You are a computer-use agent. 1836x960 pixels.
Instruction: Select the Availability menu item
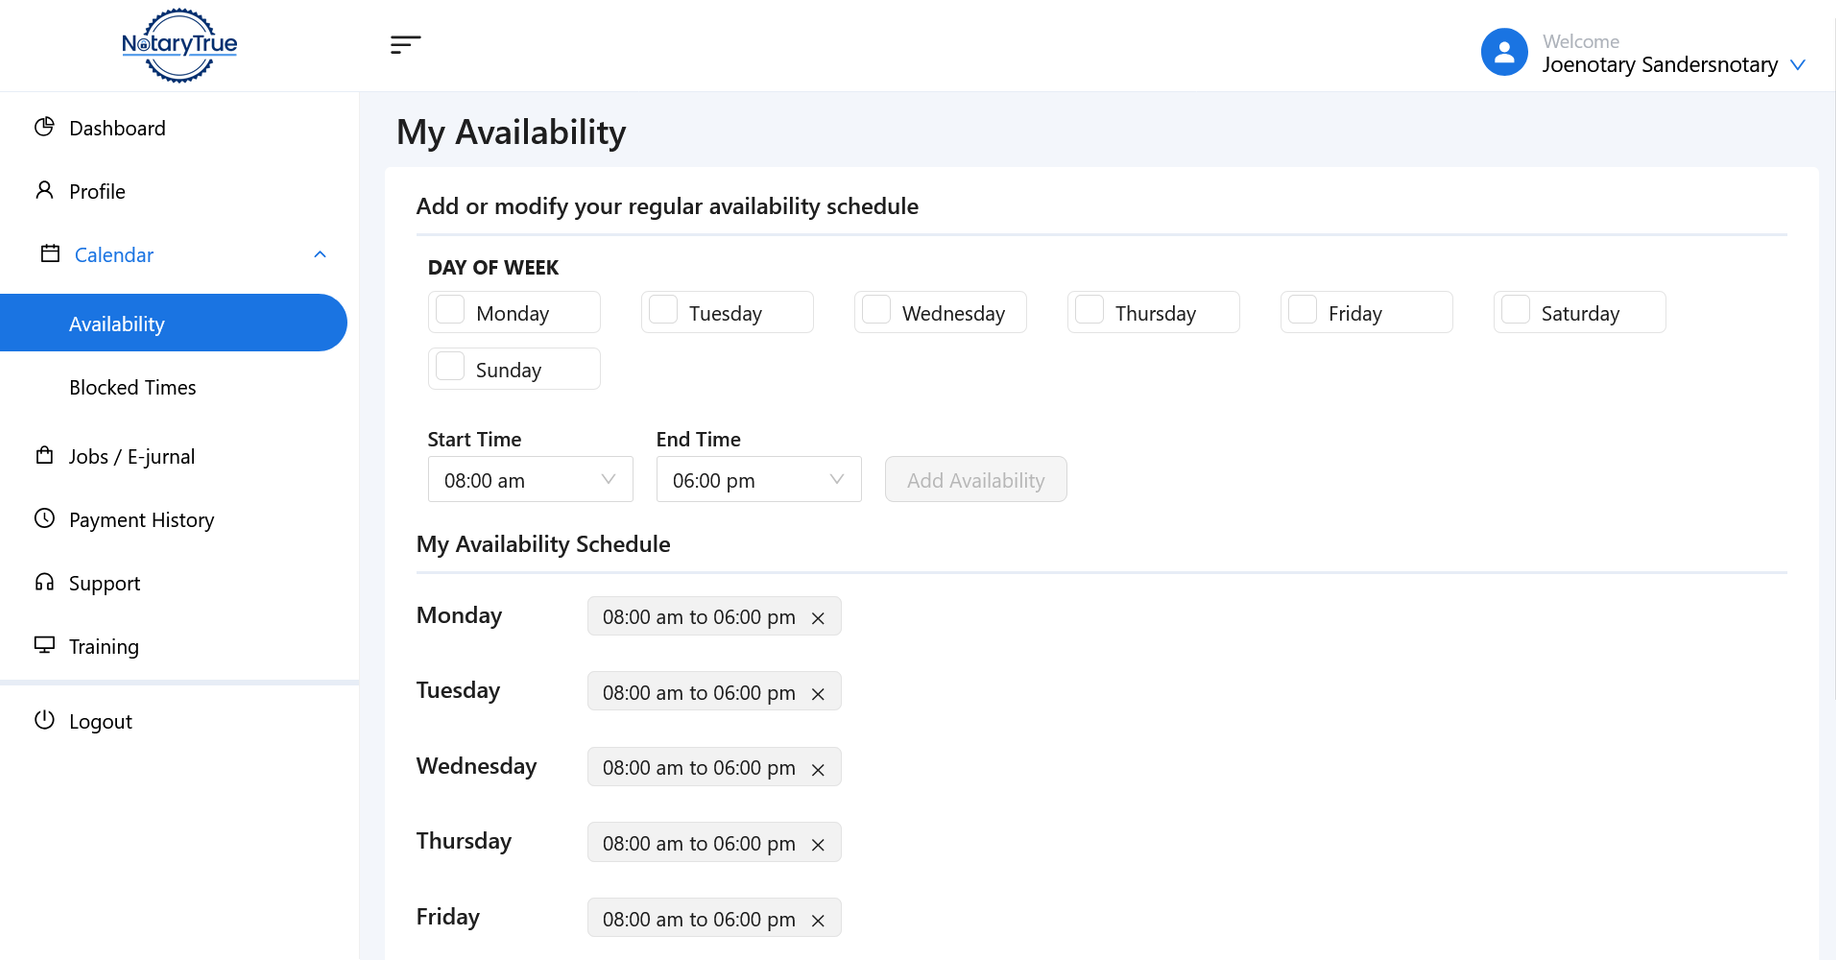tap(117, 323)
